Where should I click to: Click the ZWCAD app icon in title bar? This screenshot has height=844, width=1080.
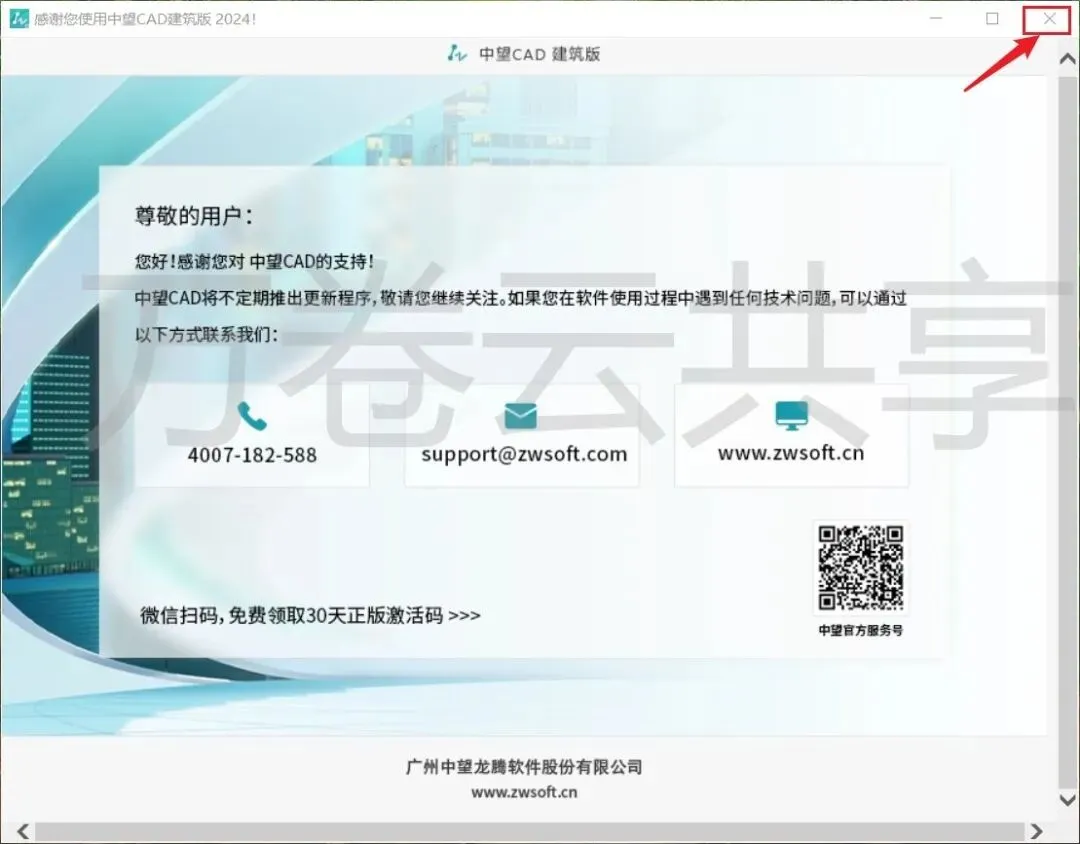click(19, 19)
